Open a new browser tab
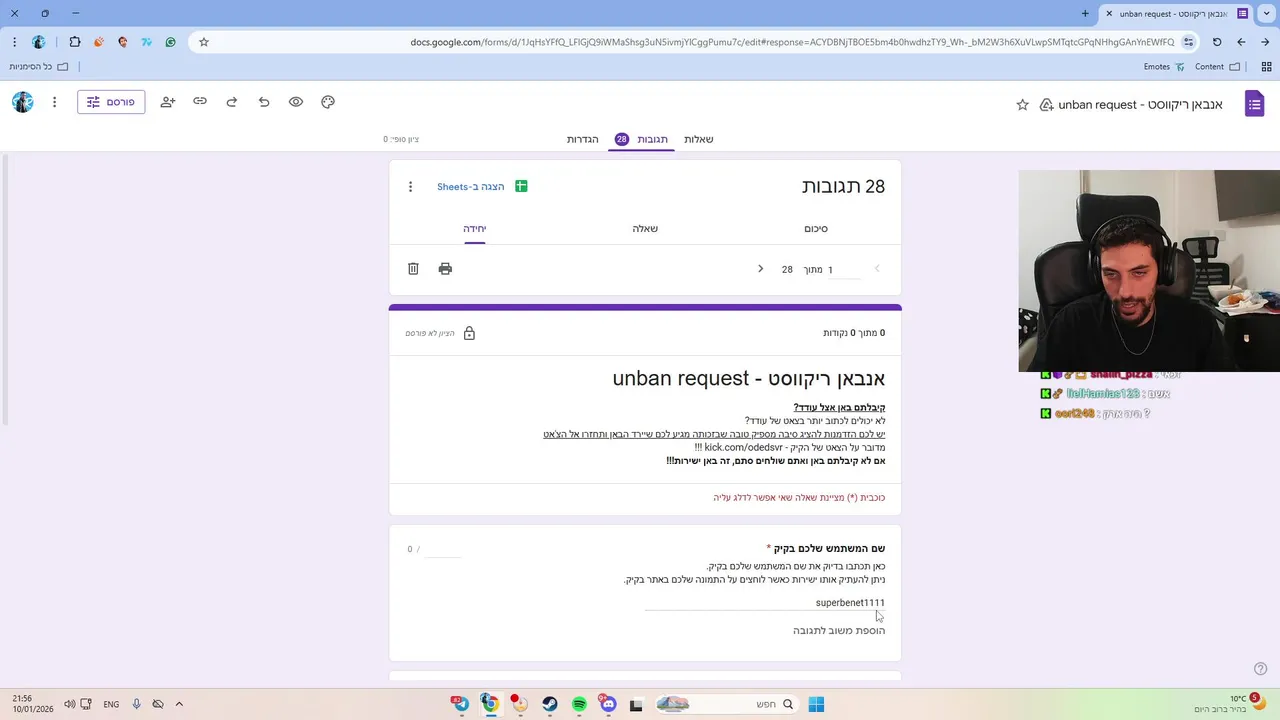The image size is (1280, 720). tap(1085, 14)
